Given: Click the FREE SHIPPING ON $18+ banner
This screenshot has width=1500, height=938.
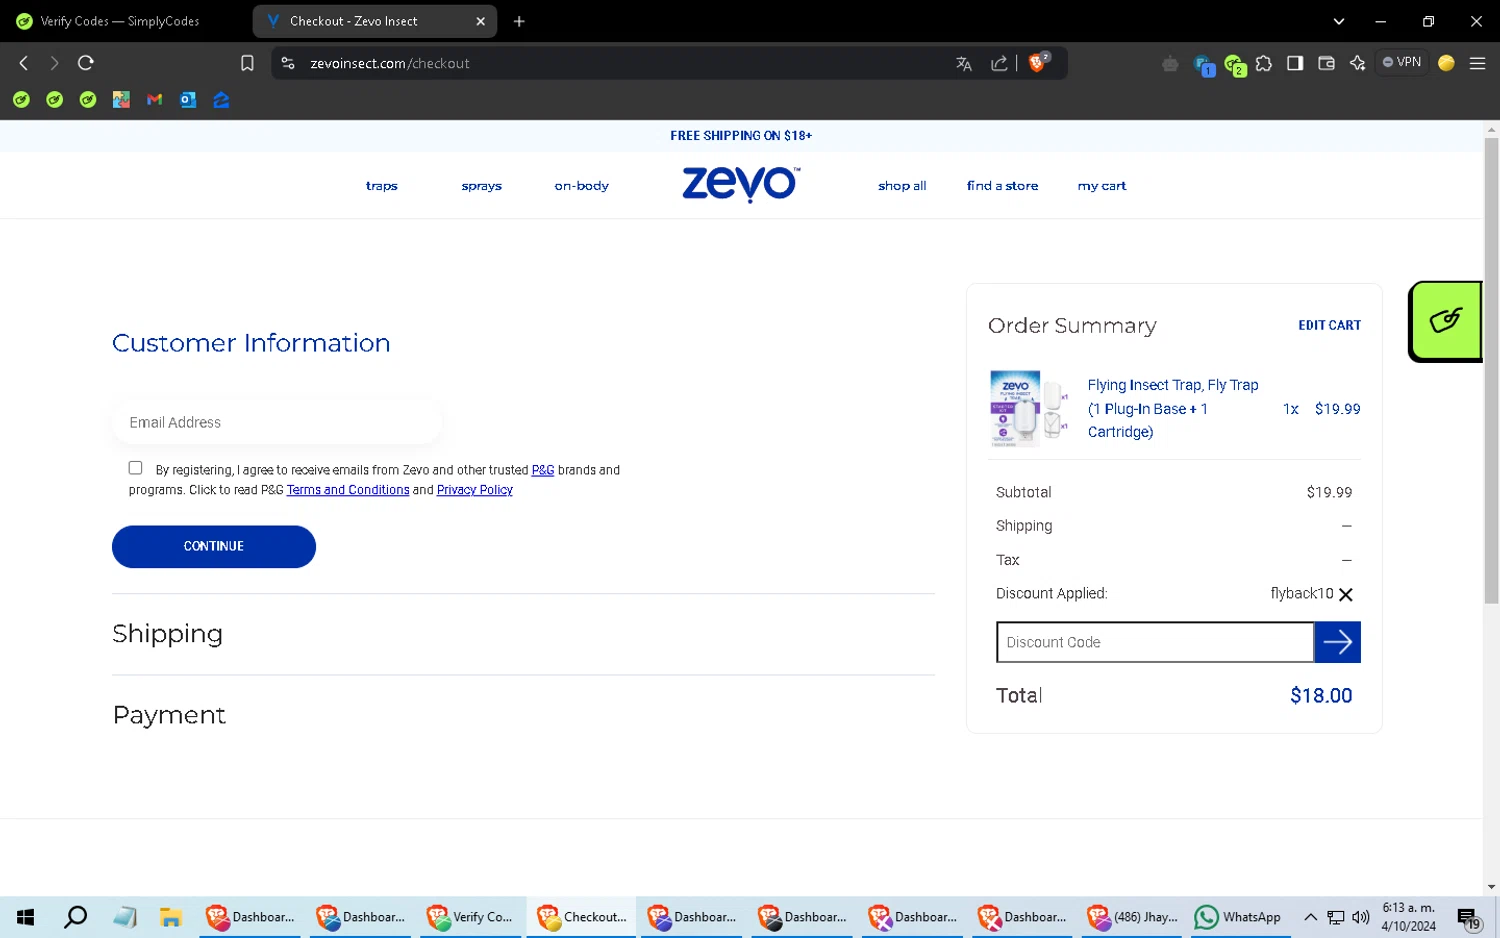Looking at the screenshot, I should 741,136.
